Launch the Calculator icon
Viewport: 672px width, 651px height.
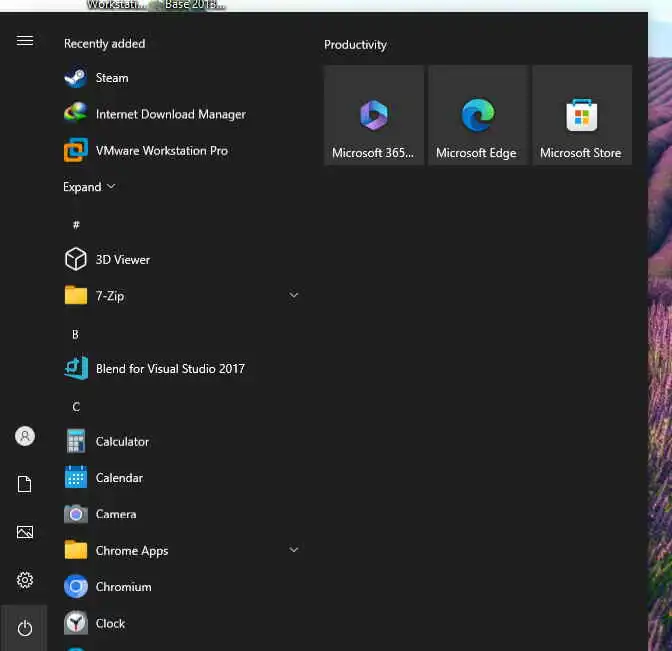pos(76,441)
